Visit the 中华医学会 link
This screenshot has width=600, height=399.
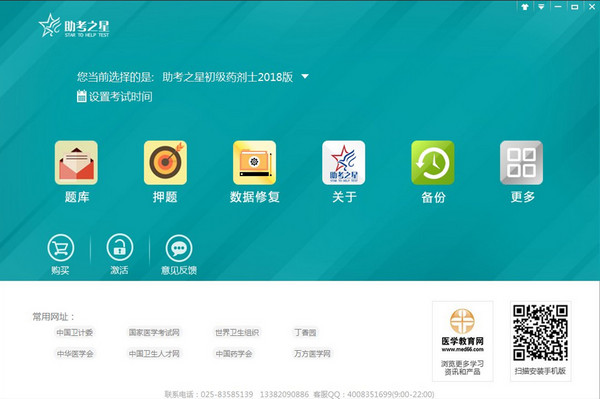75,353
